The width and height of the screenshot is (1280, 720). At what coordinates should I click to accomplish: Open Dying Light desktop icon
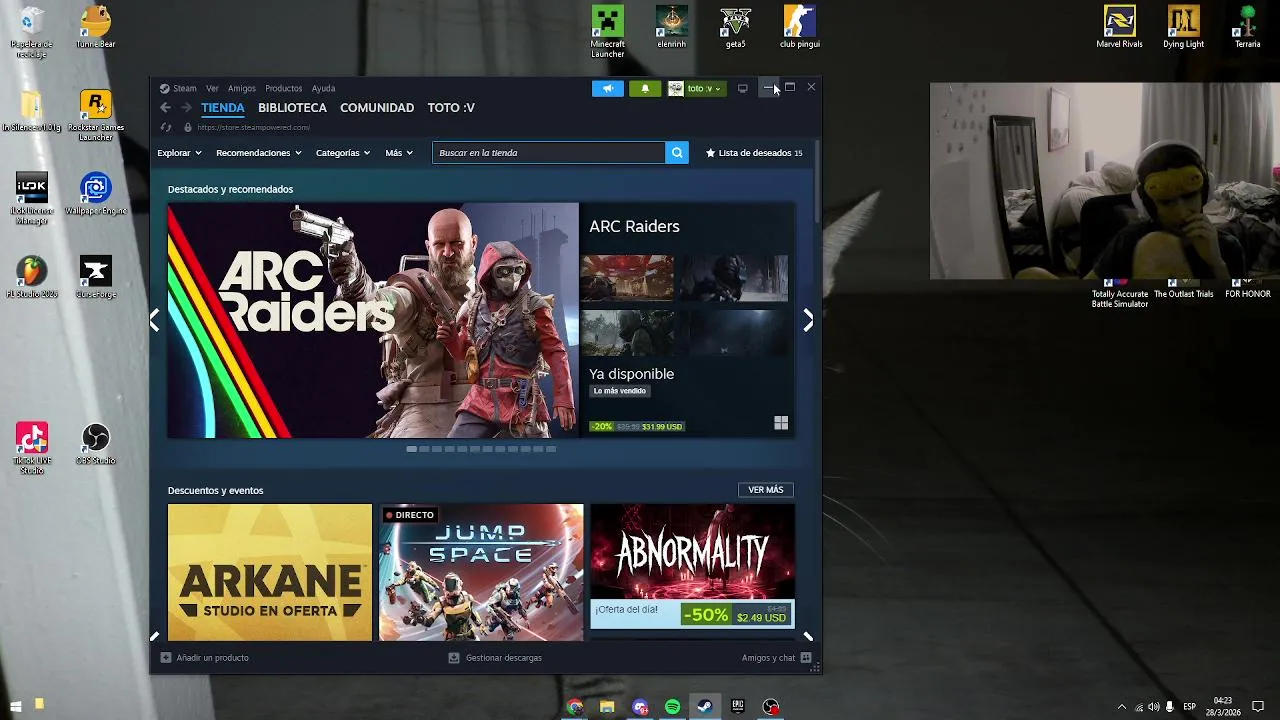pos(1183,27)
